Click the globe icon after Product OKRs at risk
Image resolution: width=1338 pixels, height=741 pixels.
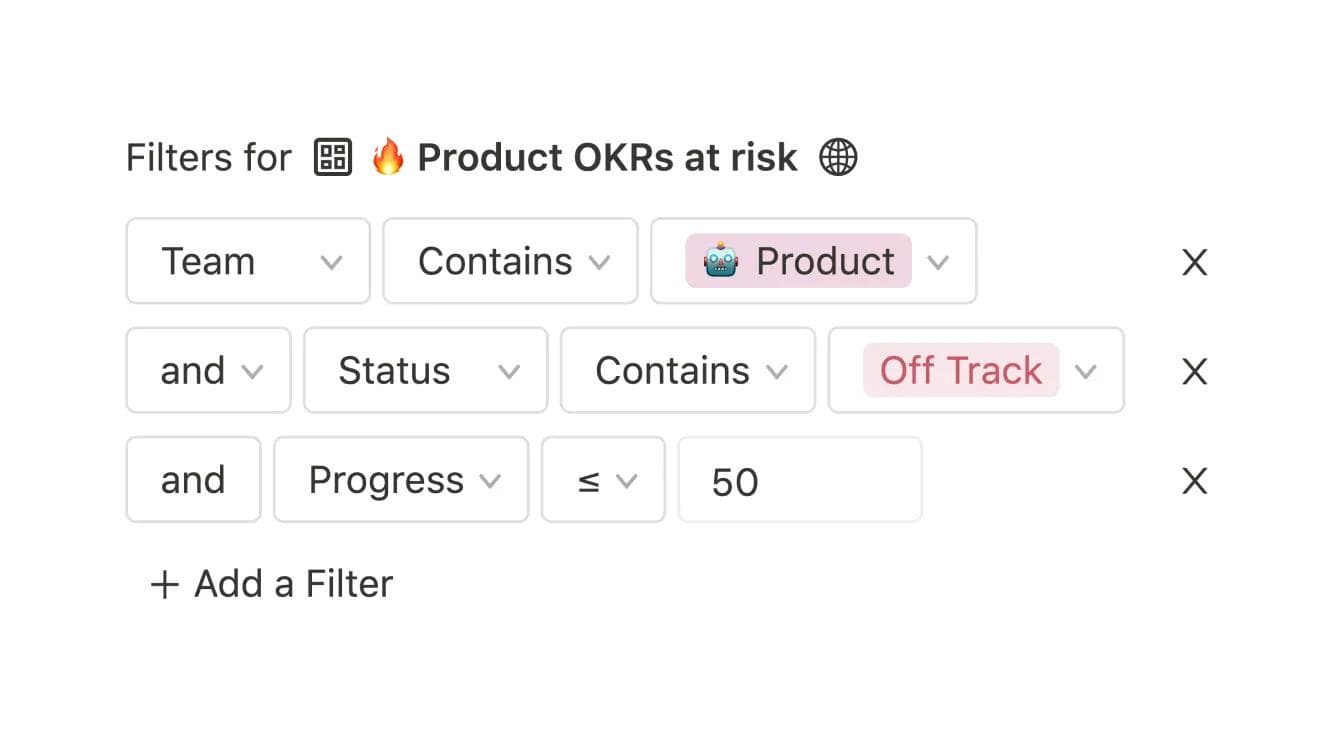(840, 157)
